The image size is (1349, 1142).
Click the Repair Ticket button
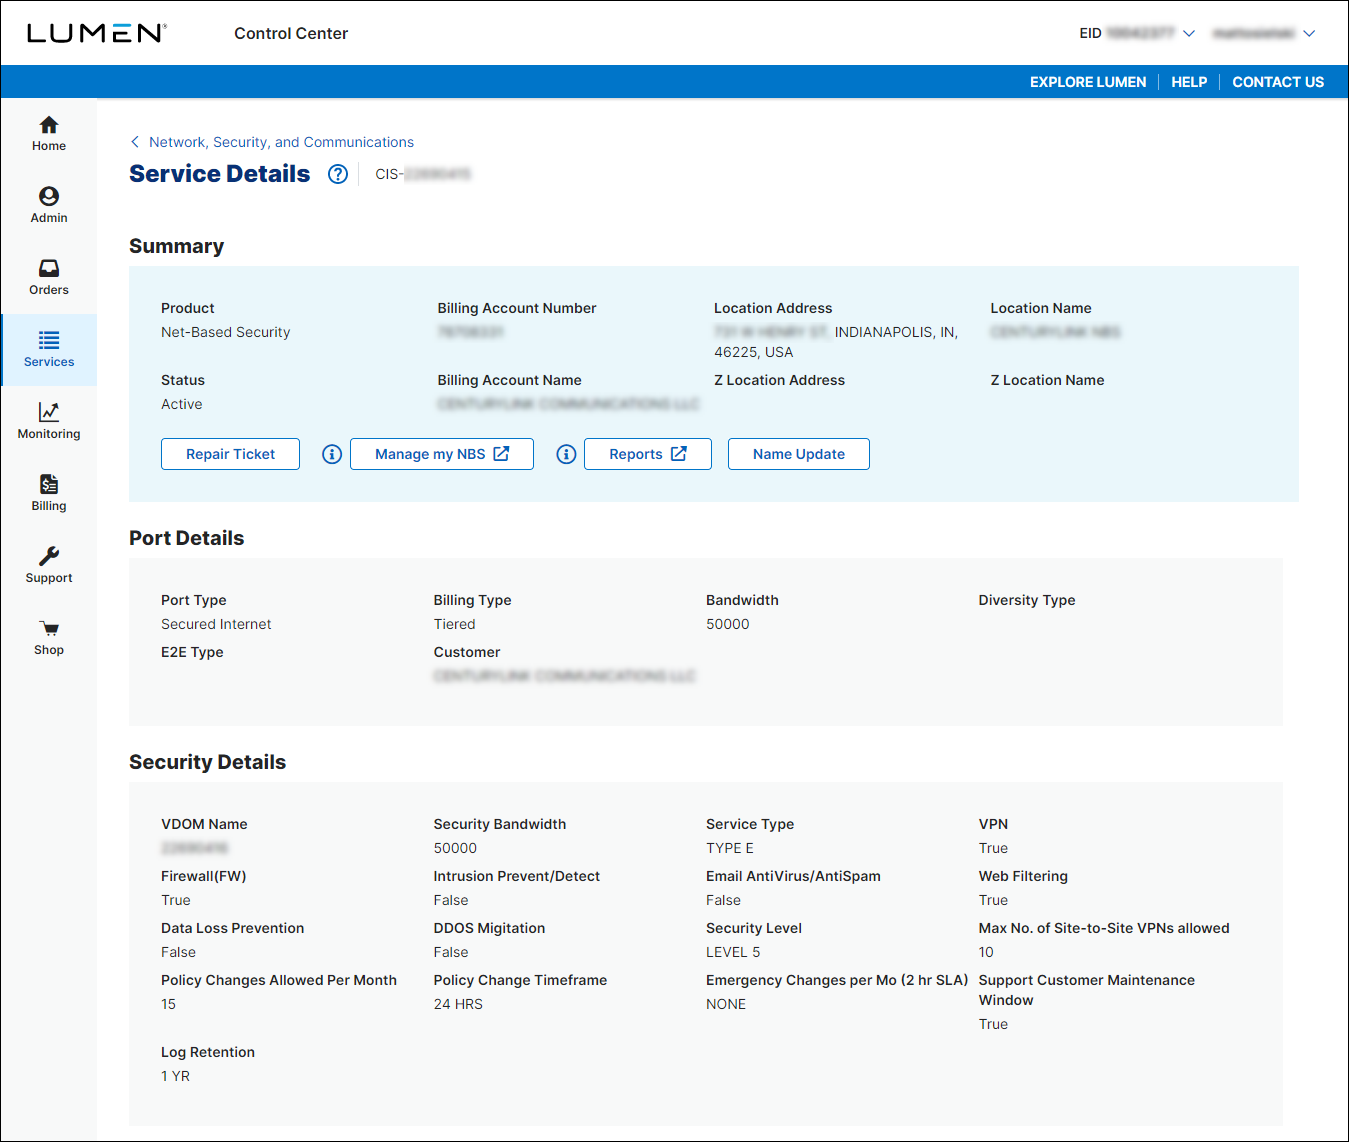coord(230,454)
